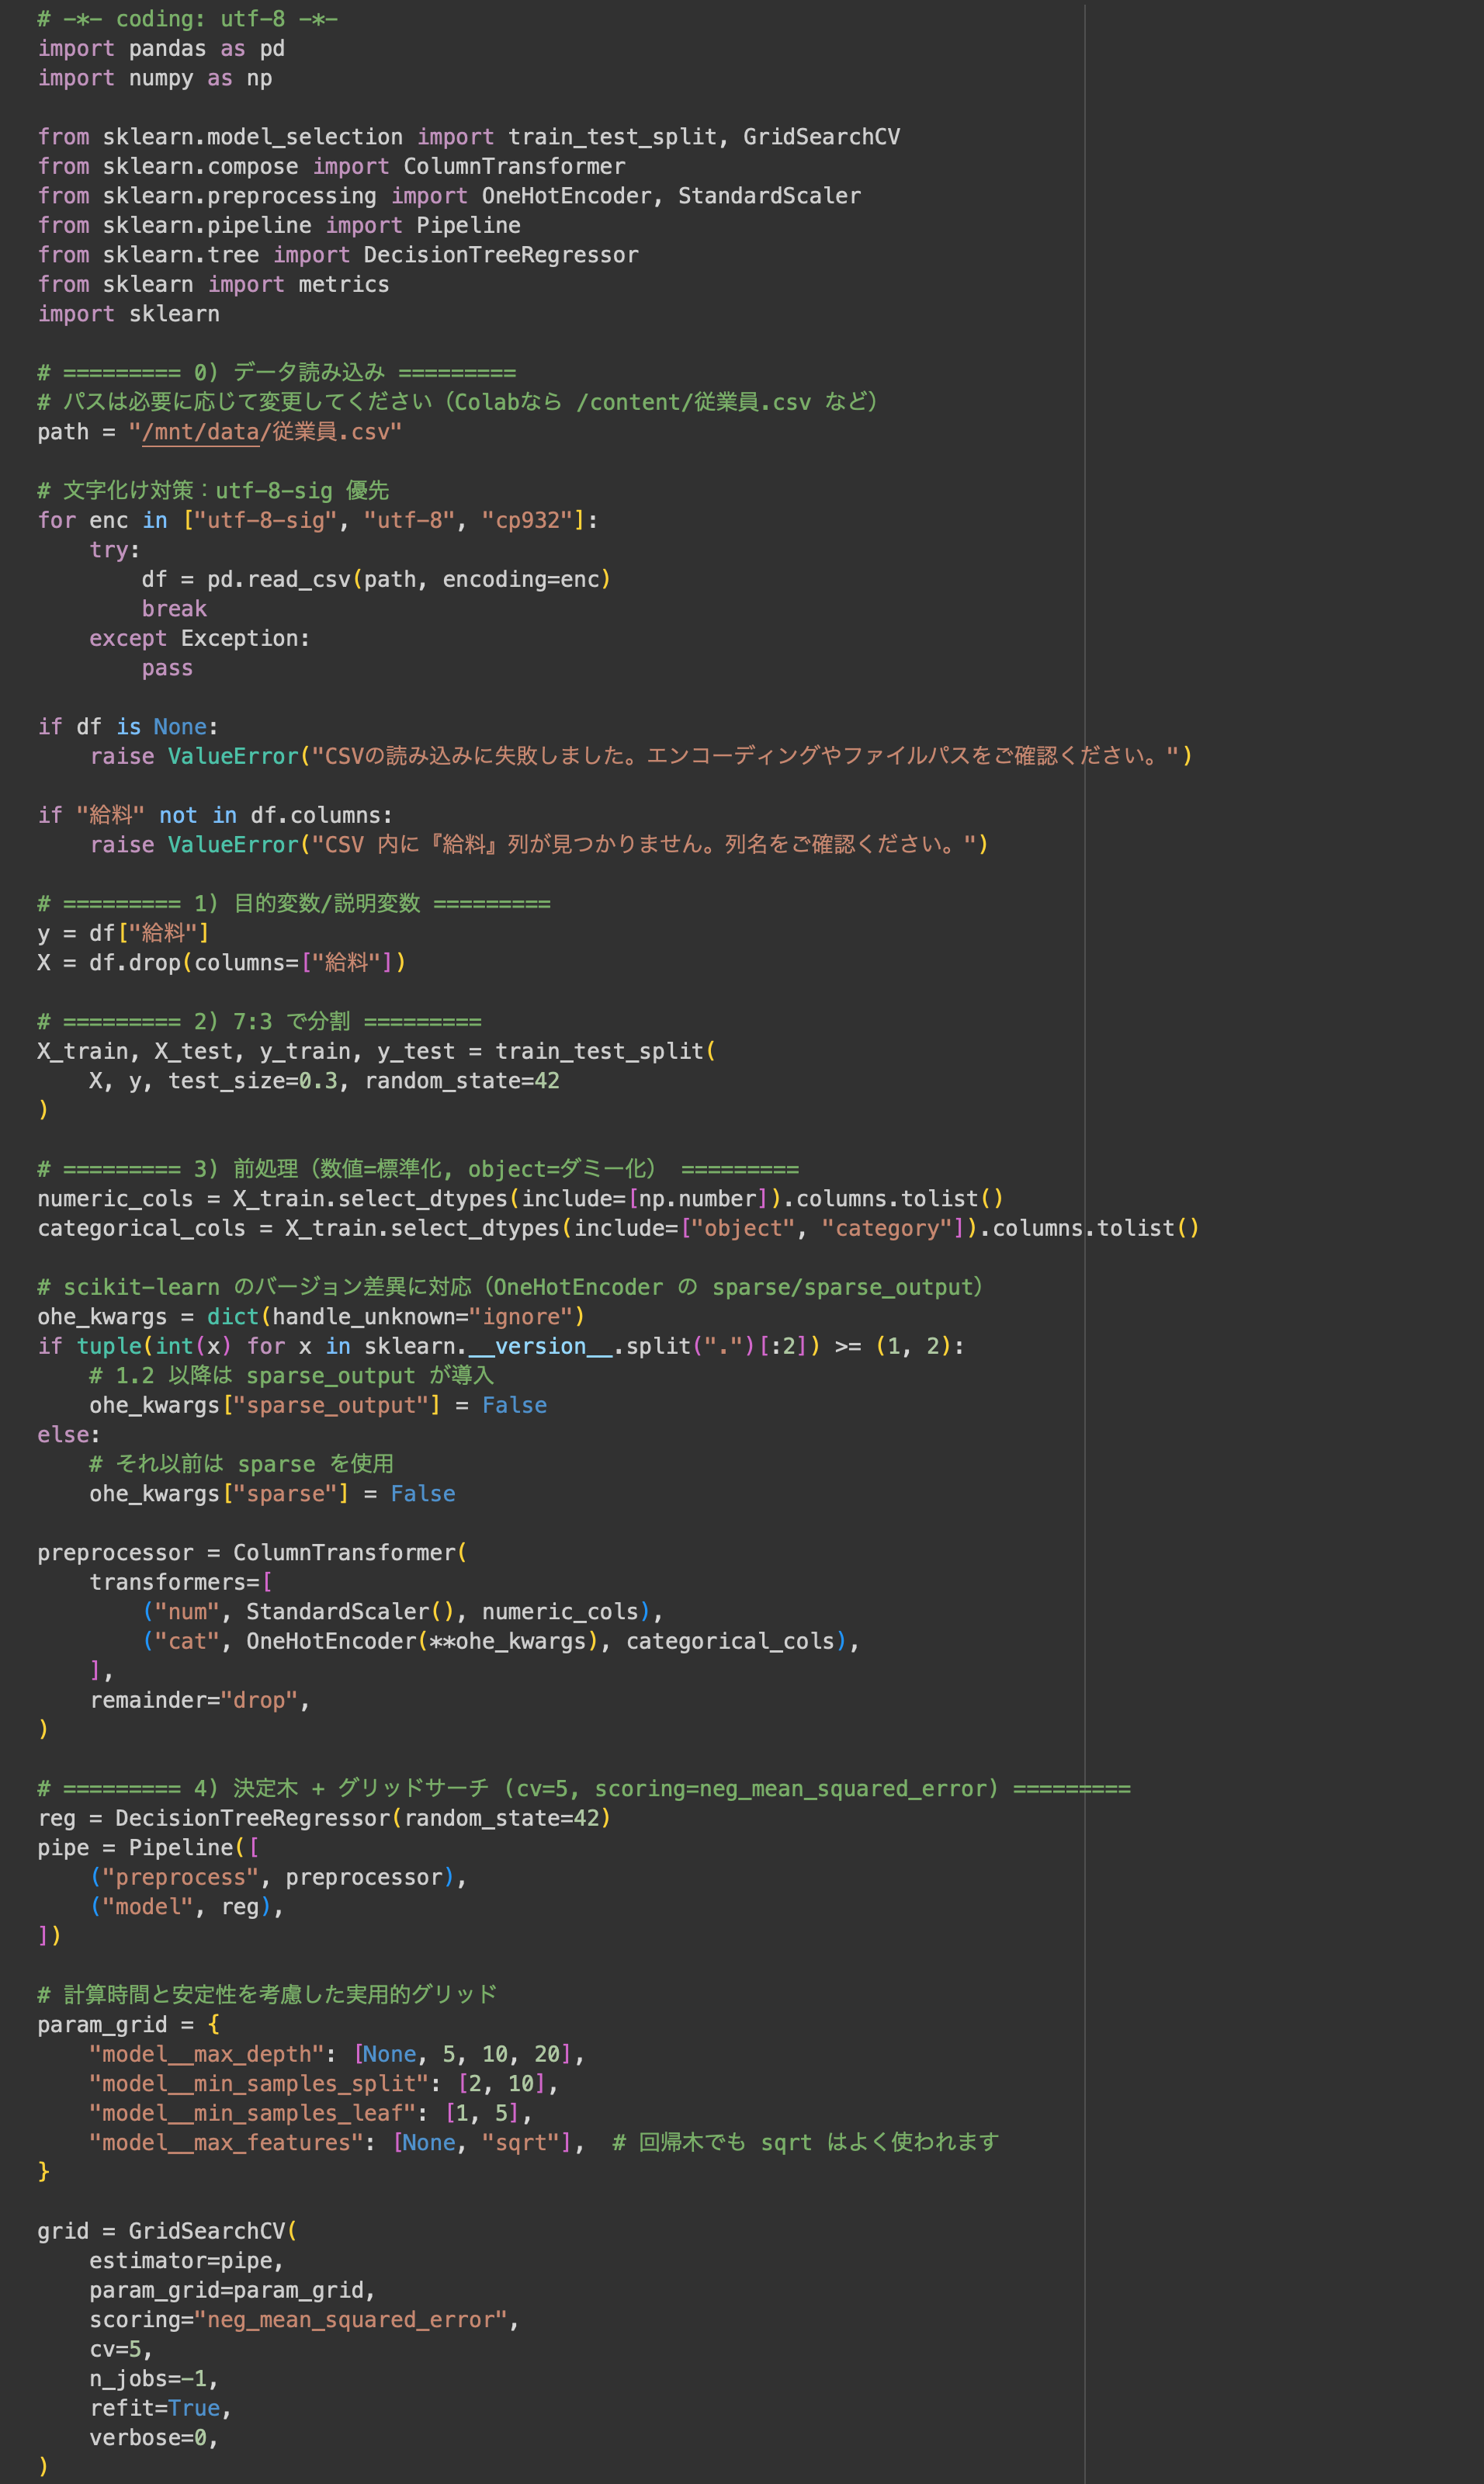Click the "numeric_cols" assignment line
The image size is (1484, 2484).
tap(520, 1199)
